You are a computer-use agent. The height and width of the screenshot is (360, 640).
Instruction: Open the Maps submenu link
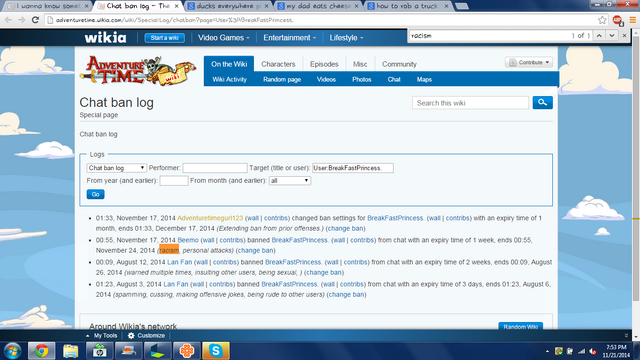pyautogui.click(x=424, y=79)
